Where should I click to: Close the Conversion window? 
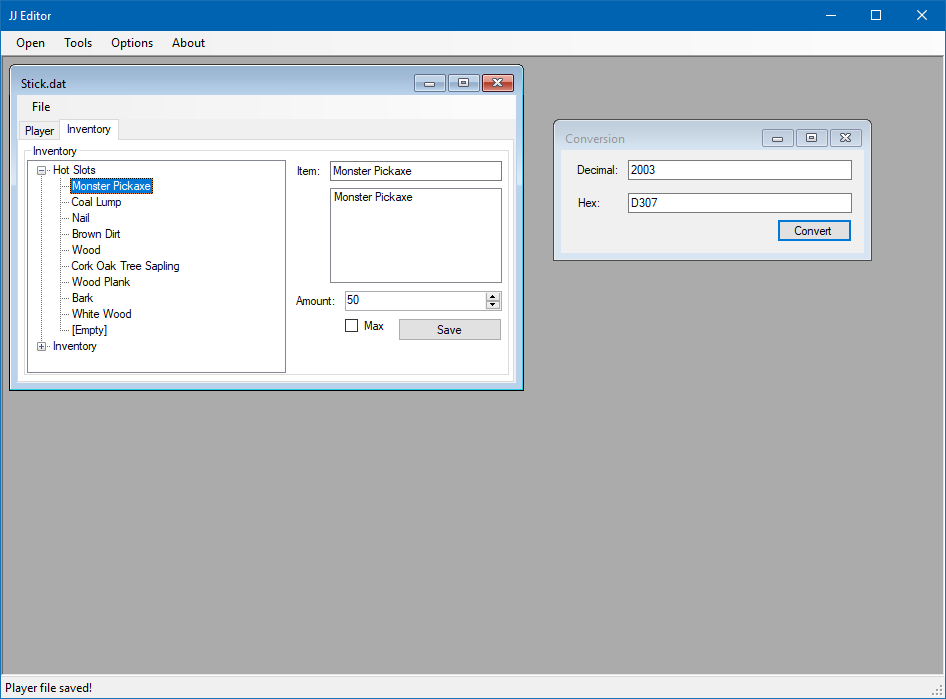(x=845, y=138)
